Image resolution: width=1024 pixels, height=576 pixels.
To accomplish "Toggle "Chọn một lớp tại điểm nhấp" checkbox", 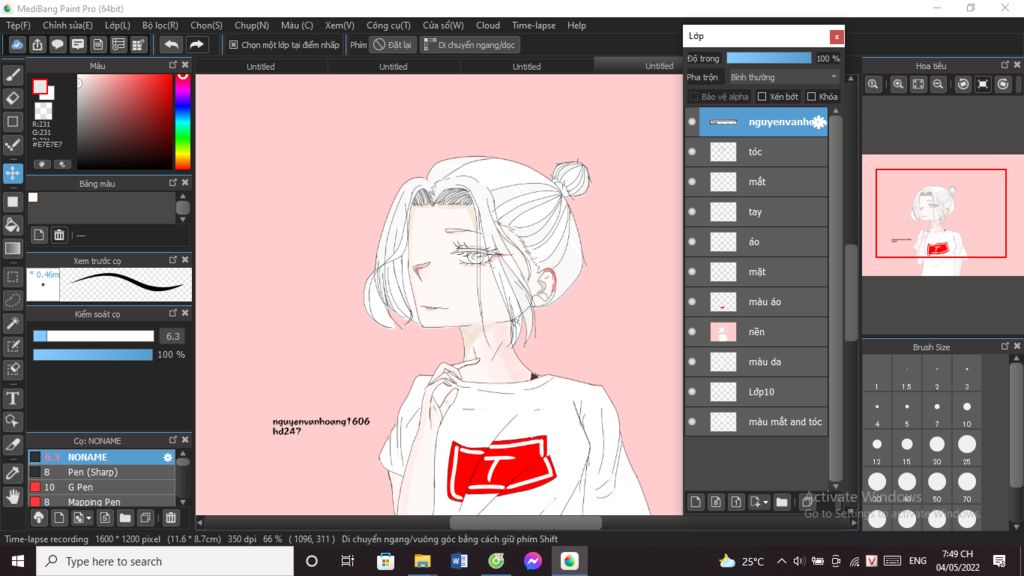I will pos(233,45).
